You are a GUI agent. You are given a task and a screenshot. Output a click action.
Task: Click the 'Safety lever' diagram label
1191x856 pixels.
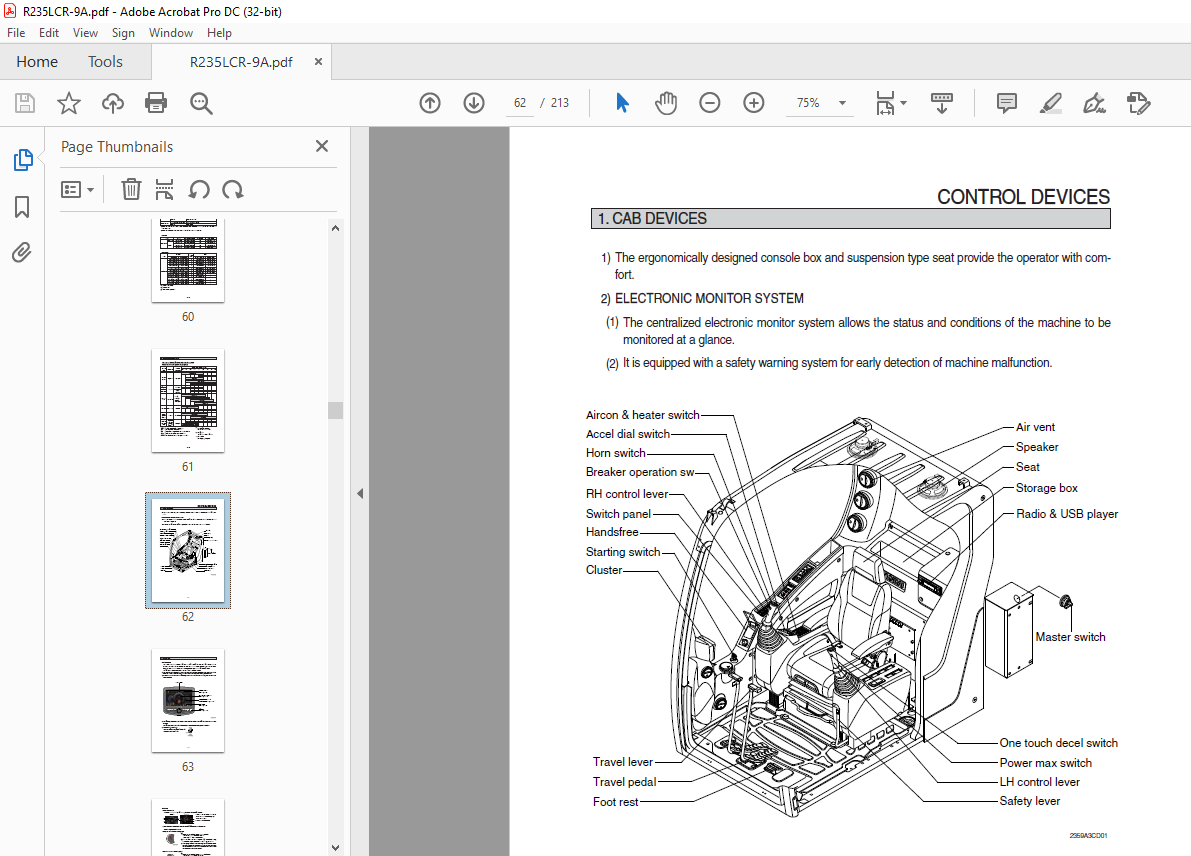(x=1029, y=801)
